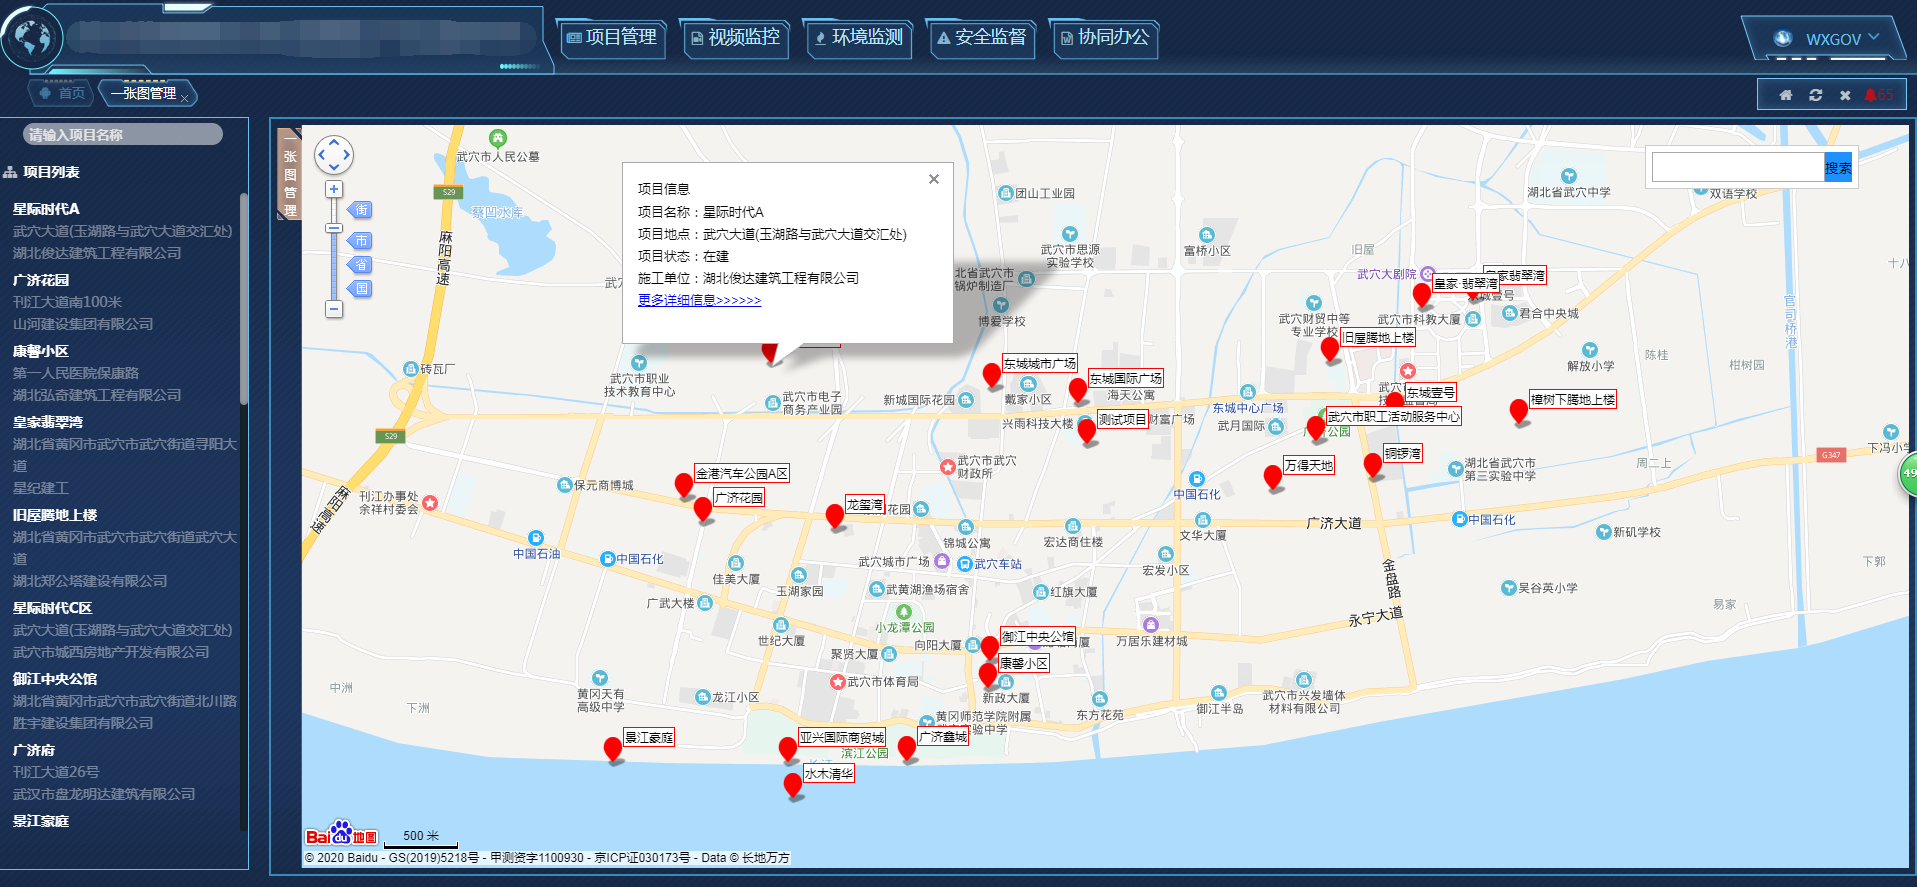Set zoom to 市 city level
Image resolution: width=1917 pixels, height=887 pixels.
[360, 241]
